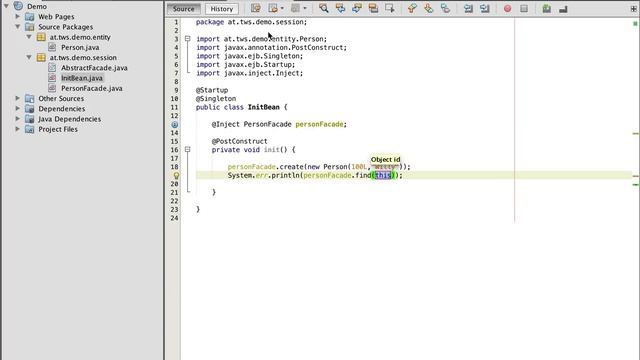
Task: Select the Source Packages label
Action: (66, 27)
